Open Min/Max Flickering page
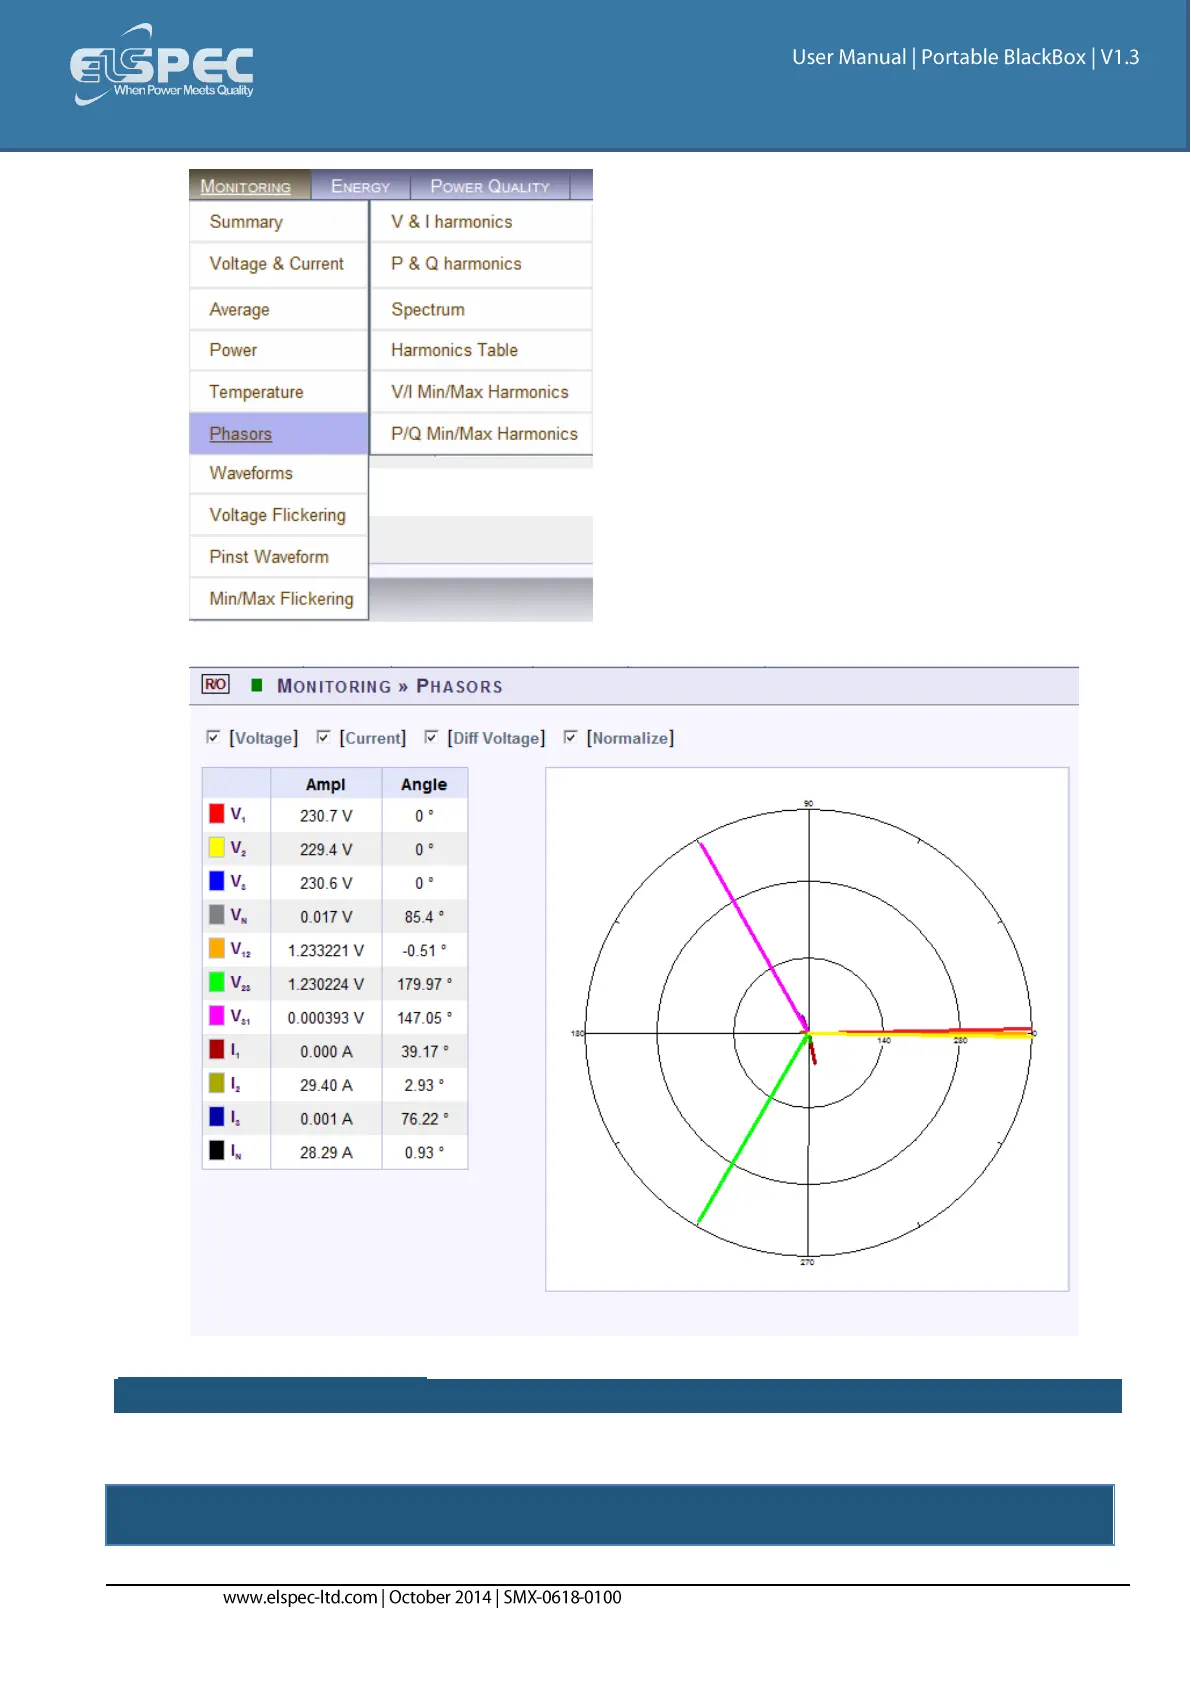 (x=281, y=599)
